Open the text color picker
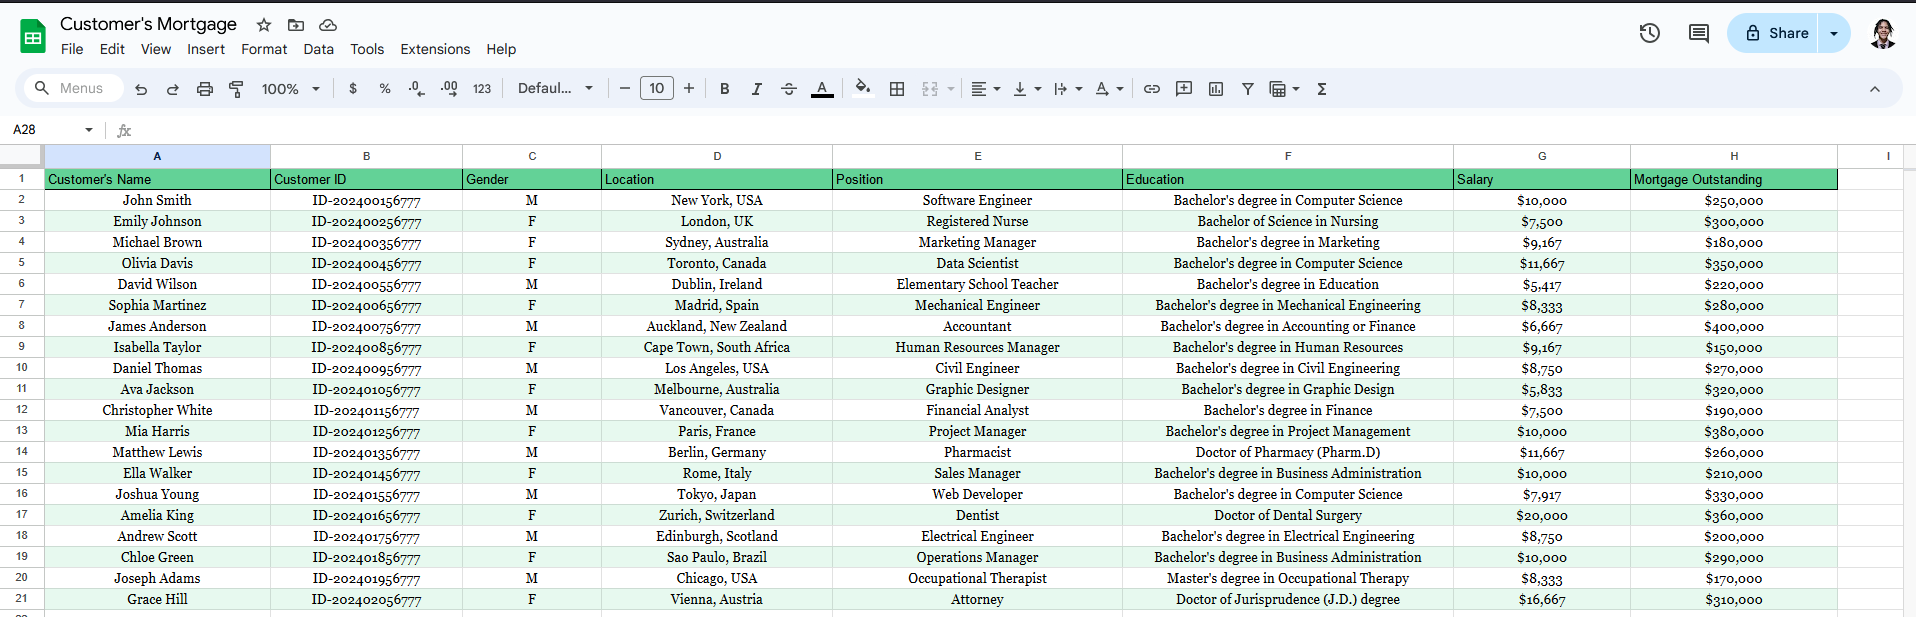 (822, 89)
